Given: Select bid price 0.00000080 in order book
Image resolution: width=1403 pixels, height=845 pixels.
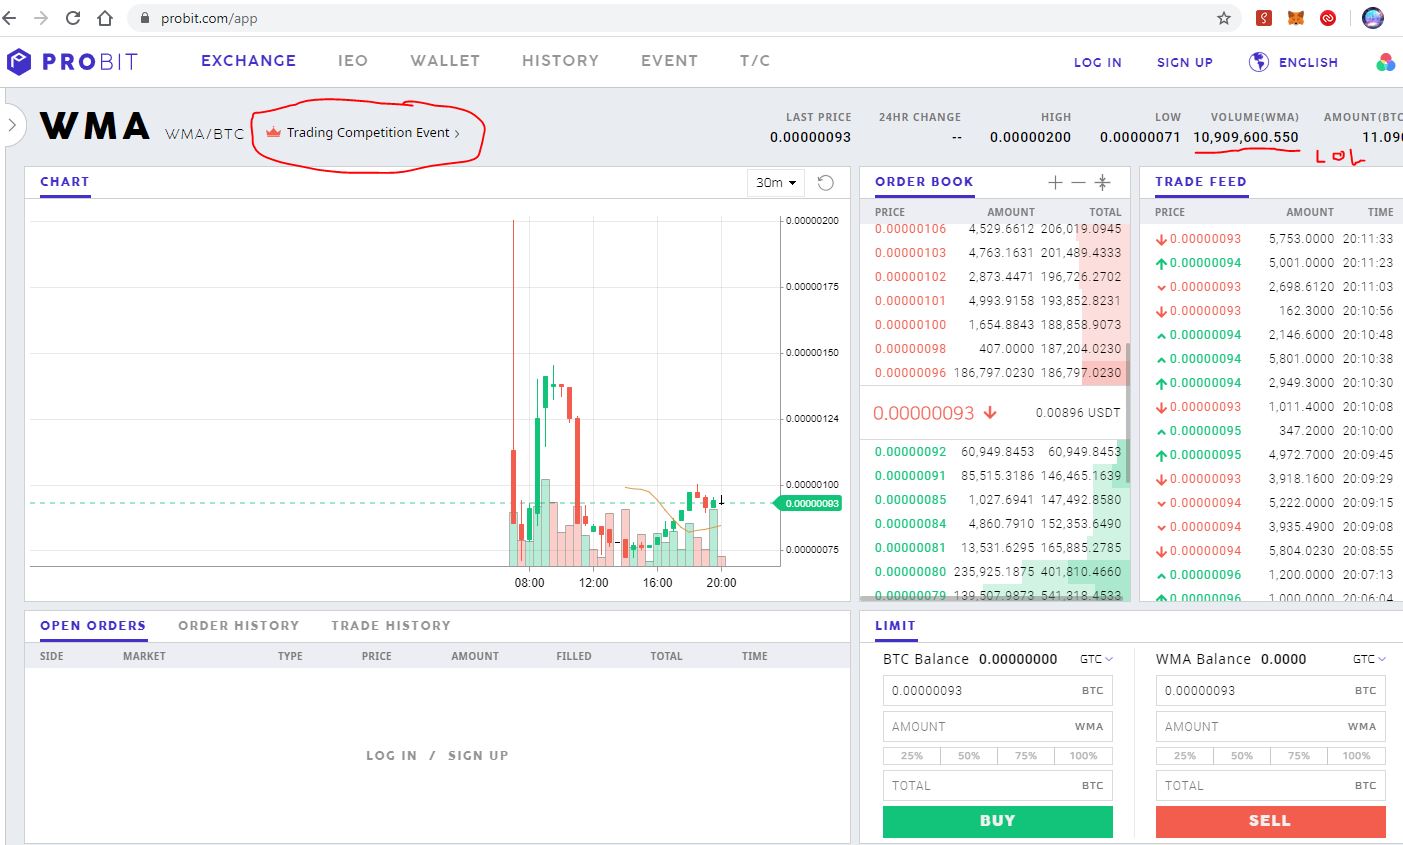Looking at the screenshot, I should [910, 572].
